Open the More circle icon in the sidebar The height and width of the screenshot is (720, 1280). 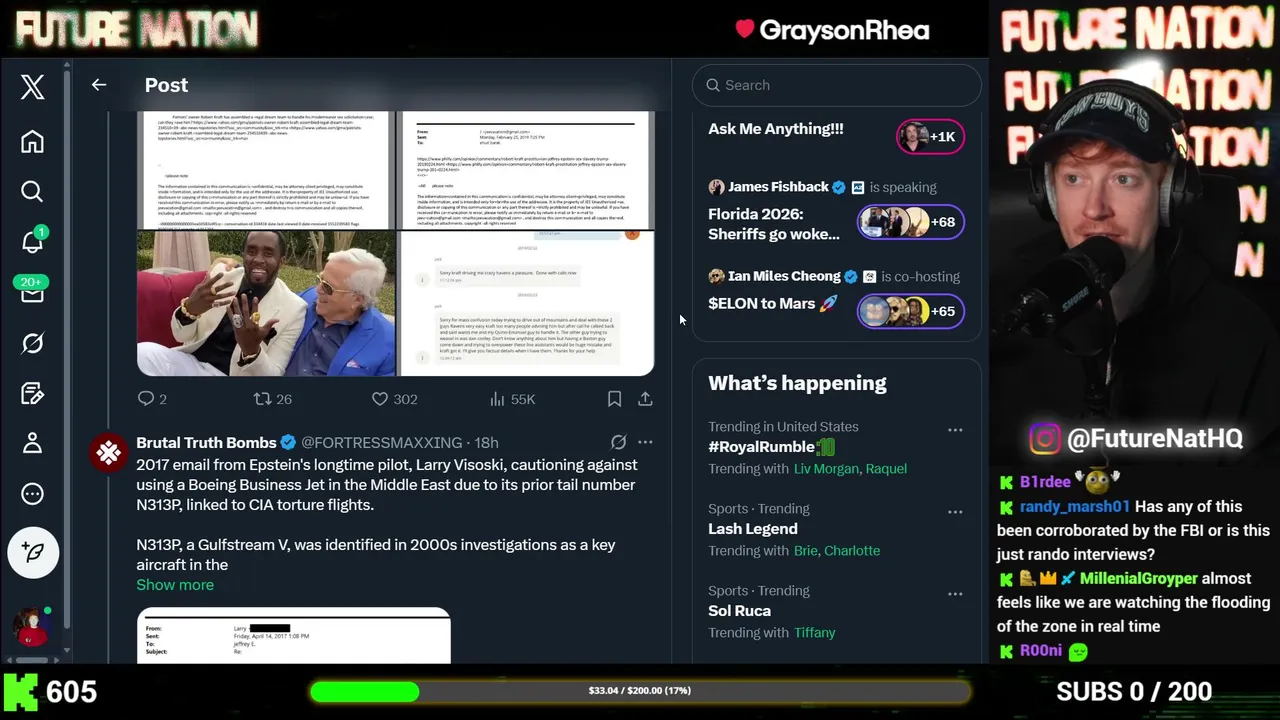coord(32,494)
